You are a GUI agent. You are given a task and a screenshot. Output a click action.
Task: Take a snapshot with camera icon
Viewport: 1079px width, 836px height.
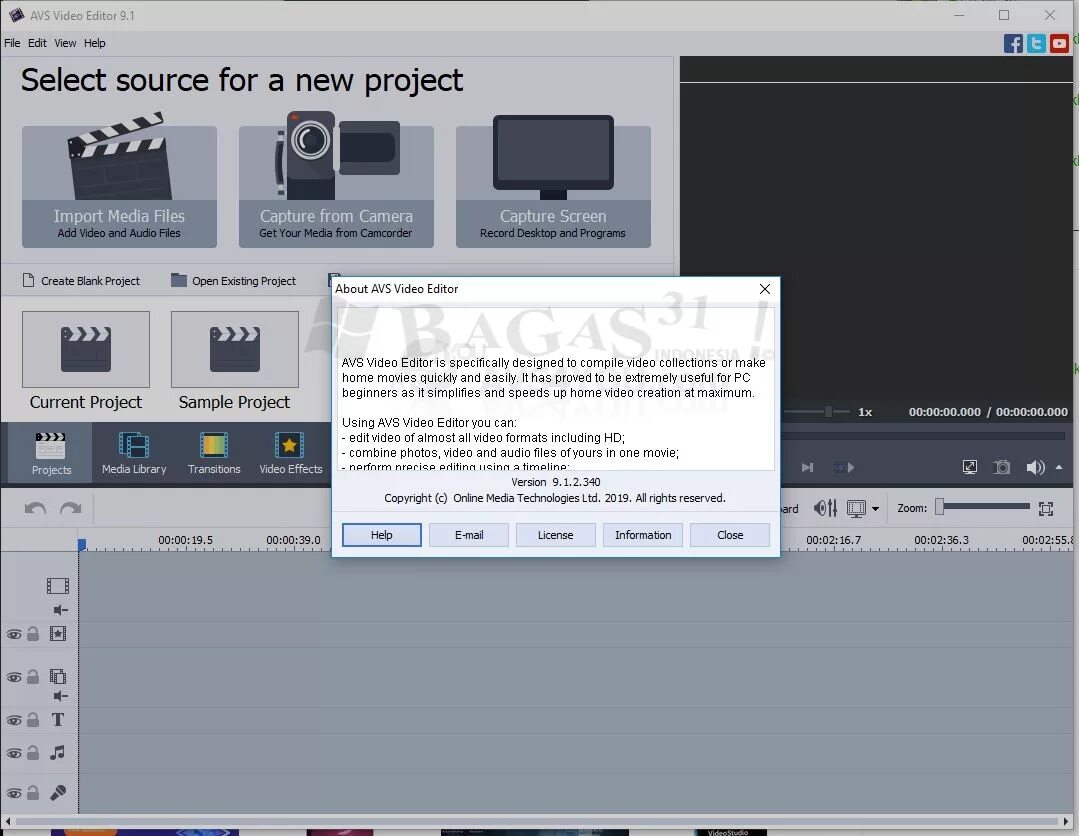(x=1002, y=468)
